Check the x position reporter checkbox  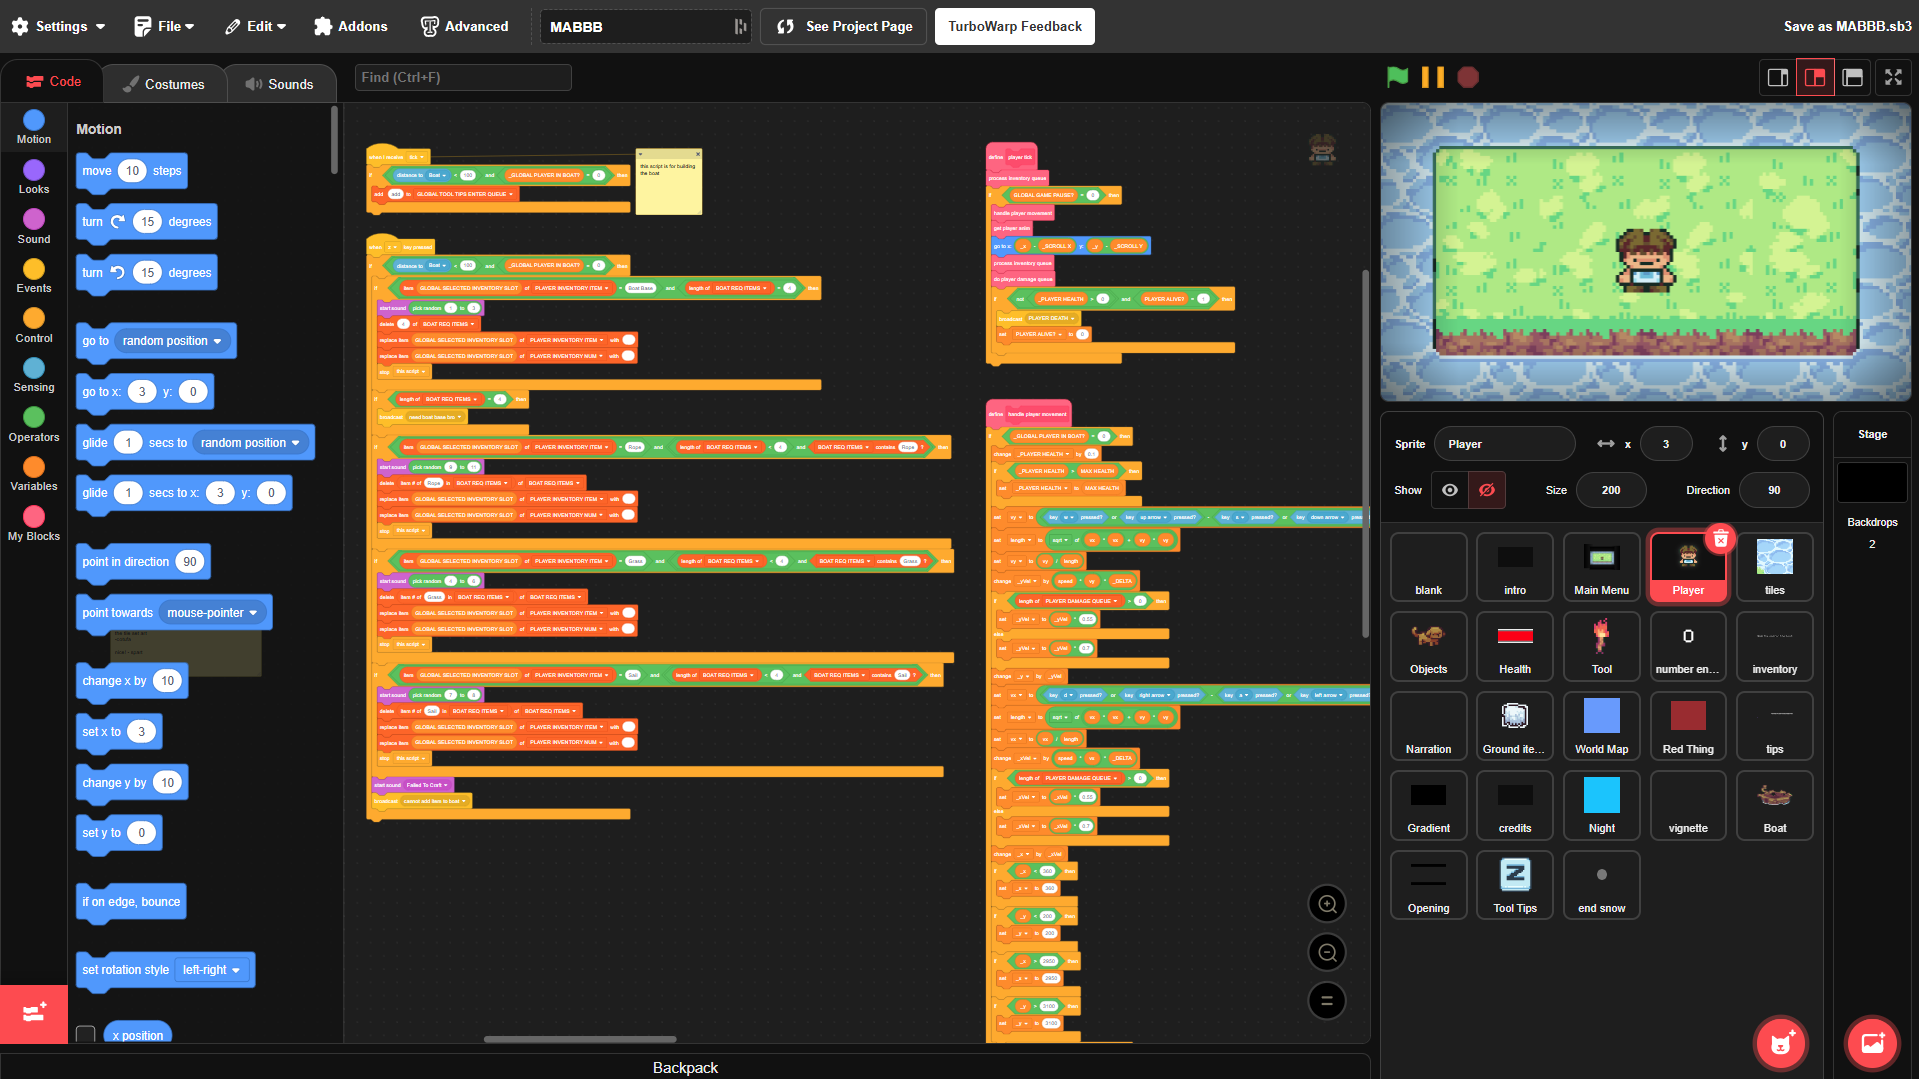click(86, 1034)
